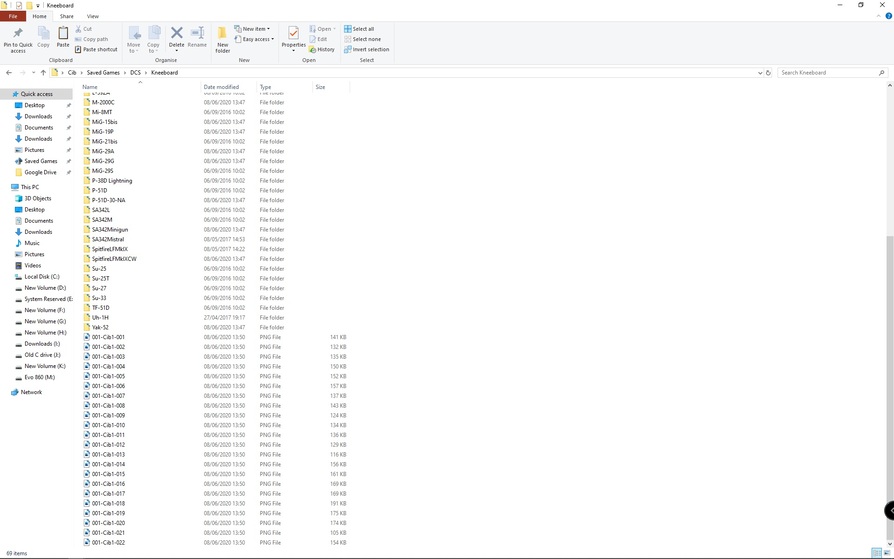The image size is (894, 559).
Task: Click Edit in the Open group
Action: (318, 39)
